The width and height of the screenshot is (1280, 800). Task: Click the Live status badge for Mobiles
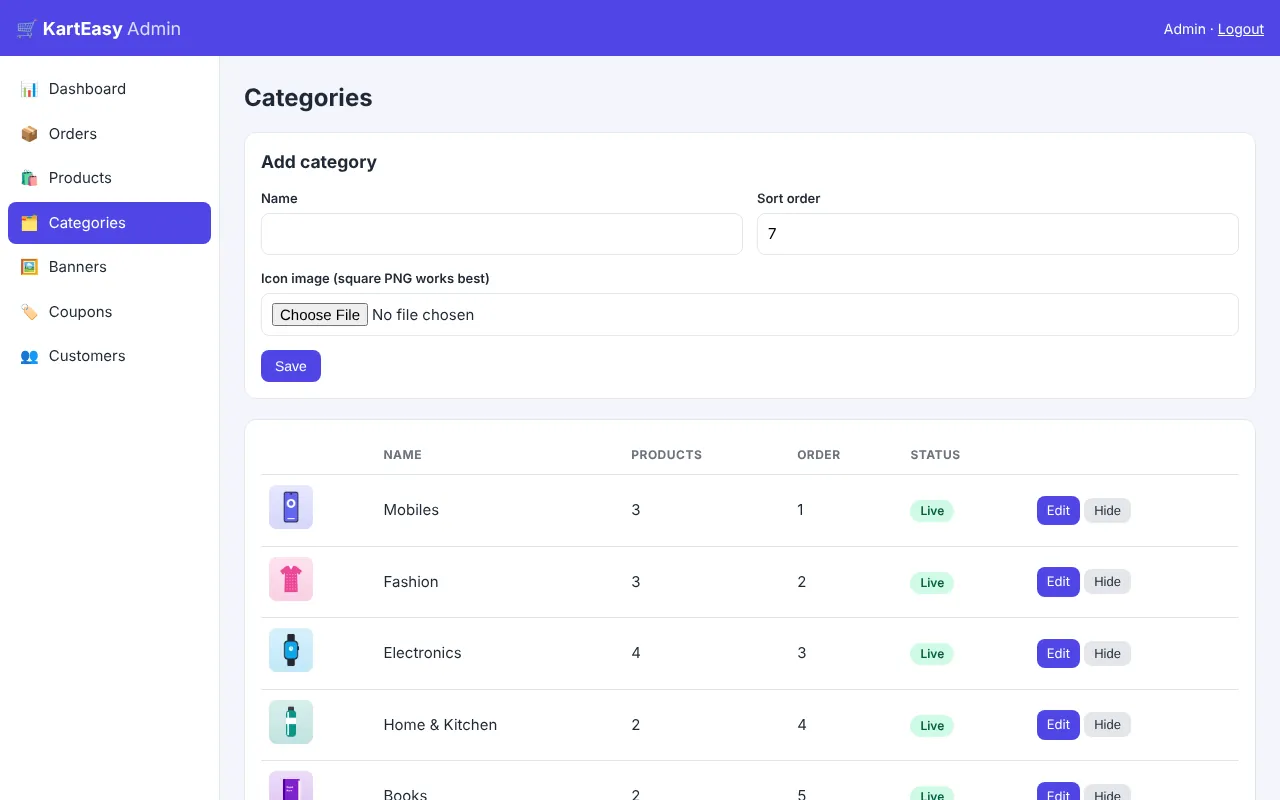point(932,511)
